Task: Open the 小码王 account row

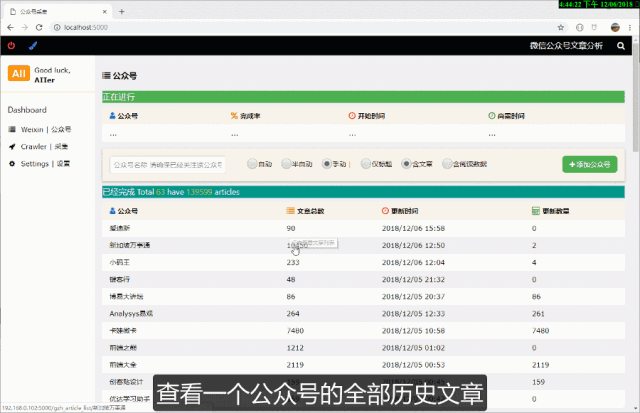Action: 363,262
